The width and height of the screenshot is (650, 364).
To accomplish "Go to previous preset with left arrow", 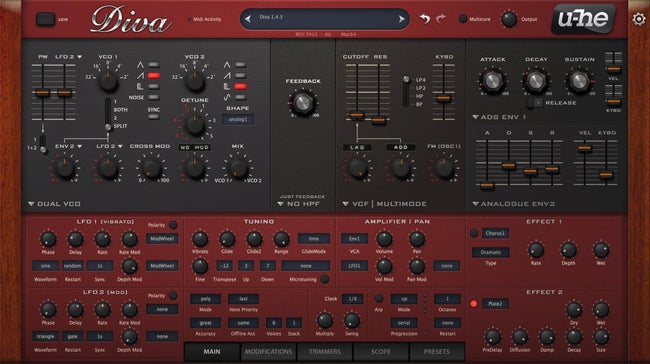I will [x=247, y=19].
